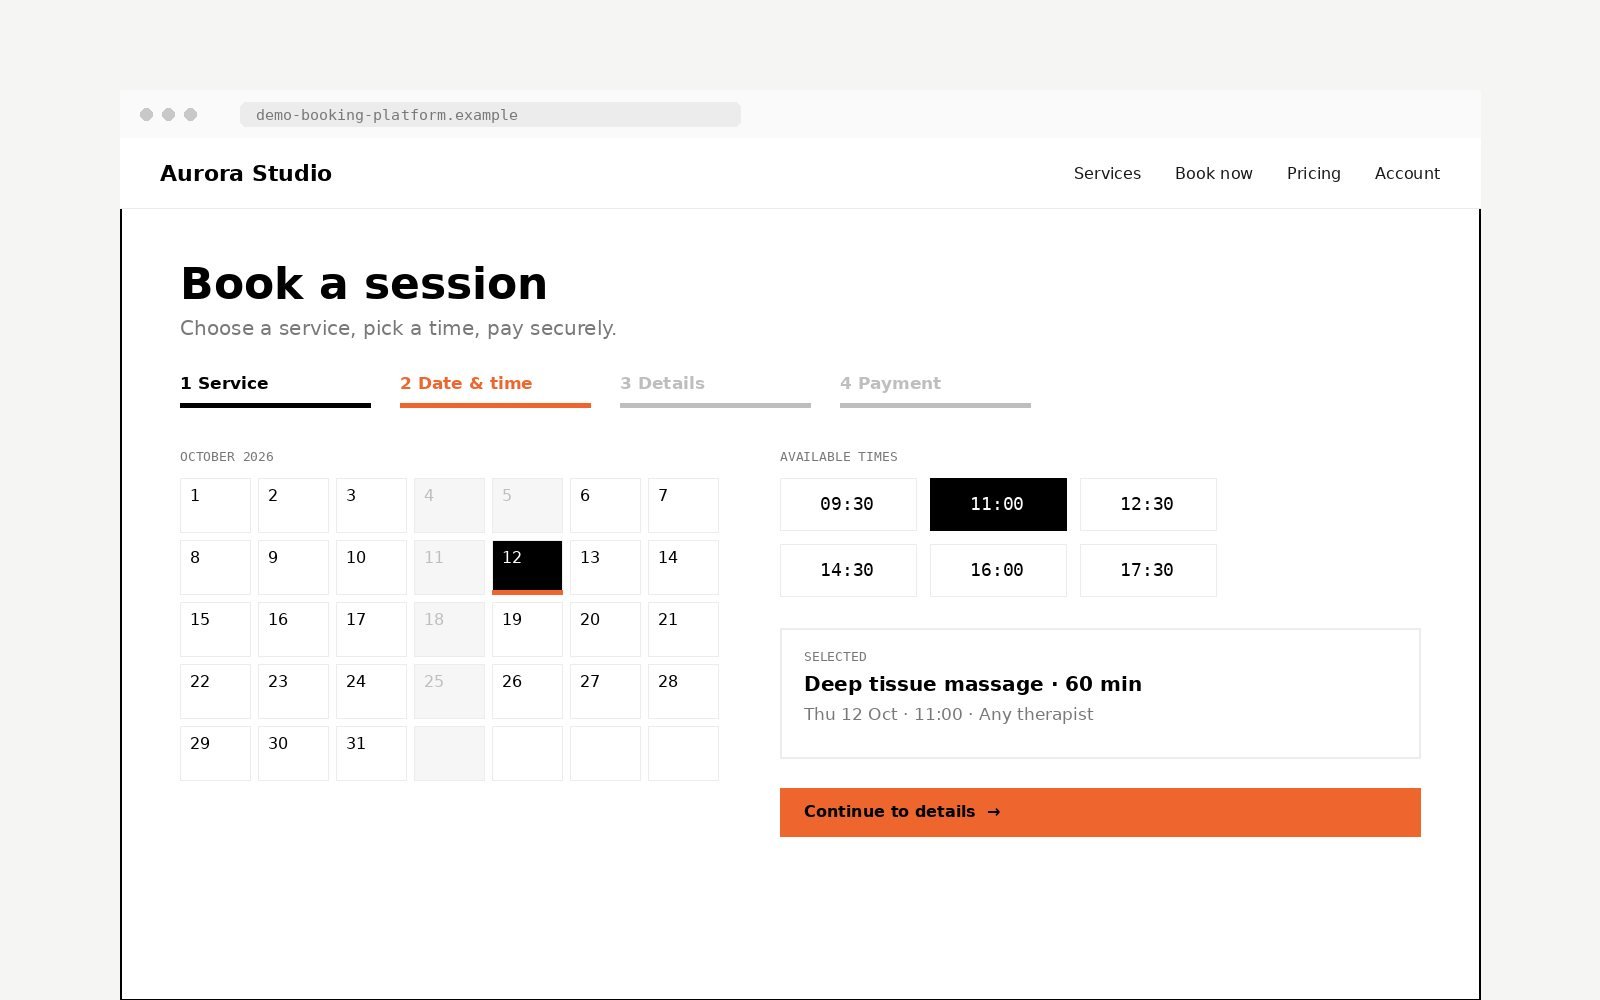Pick October 28 on calendar
This screenshot has height=1000, width=1600.
[x=683, y=691]
